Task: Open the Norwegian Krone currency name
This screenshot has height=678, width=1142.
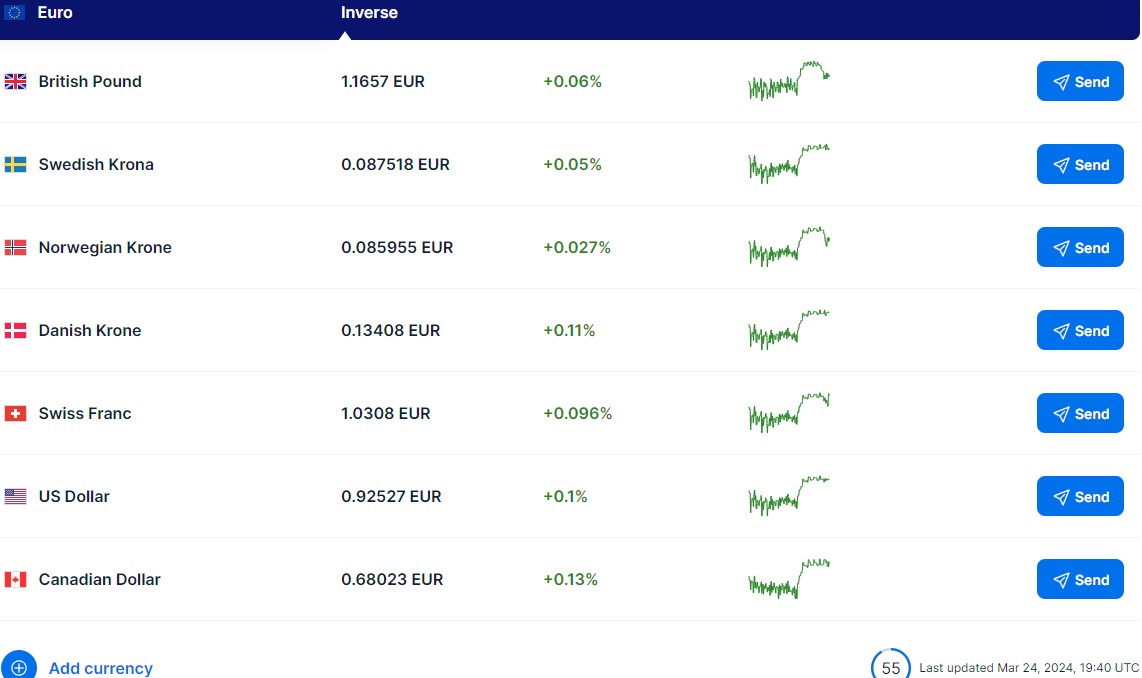Action: click(x=105, y=248)
